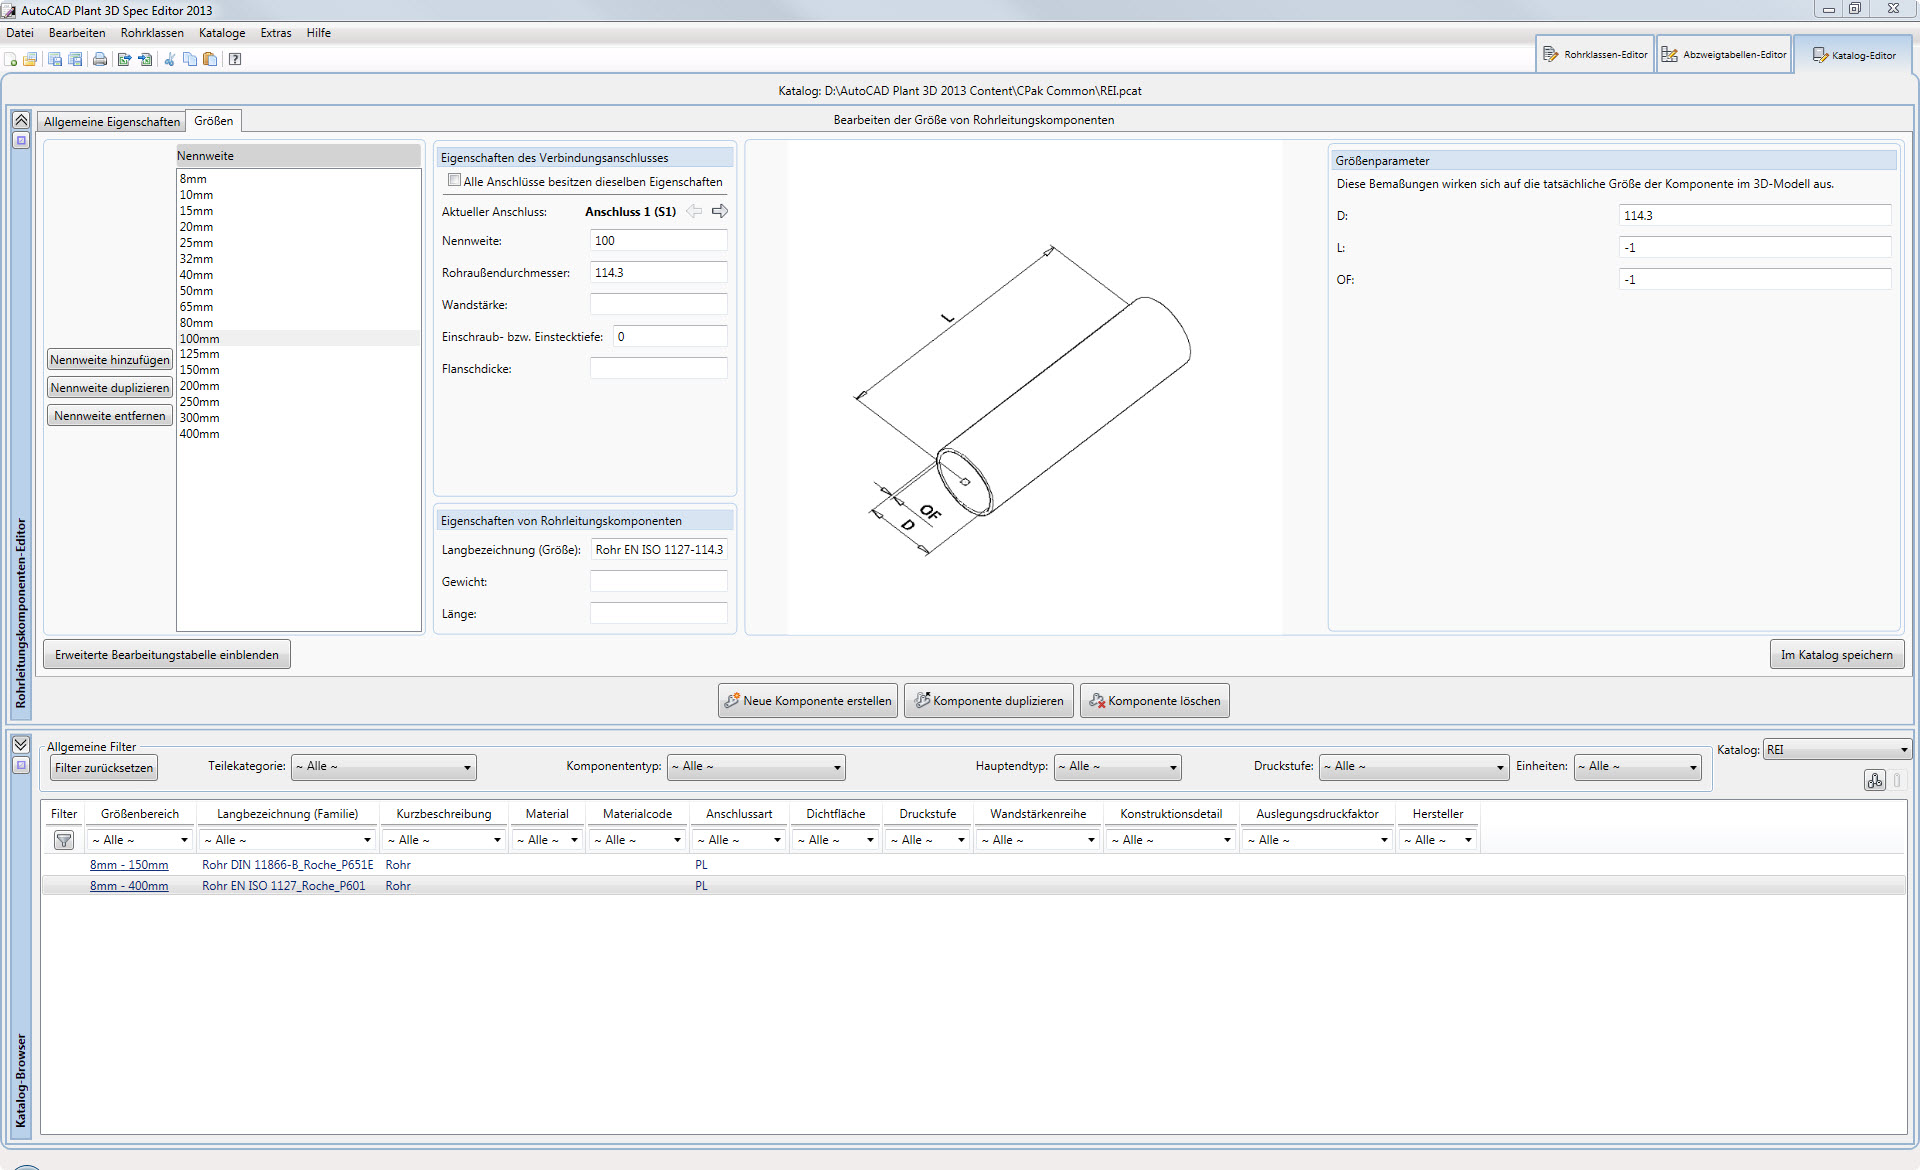Click Nennweite hinzufügen button

pyautogui.click(x=110, y=360)
